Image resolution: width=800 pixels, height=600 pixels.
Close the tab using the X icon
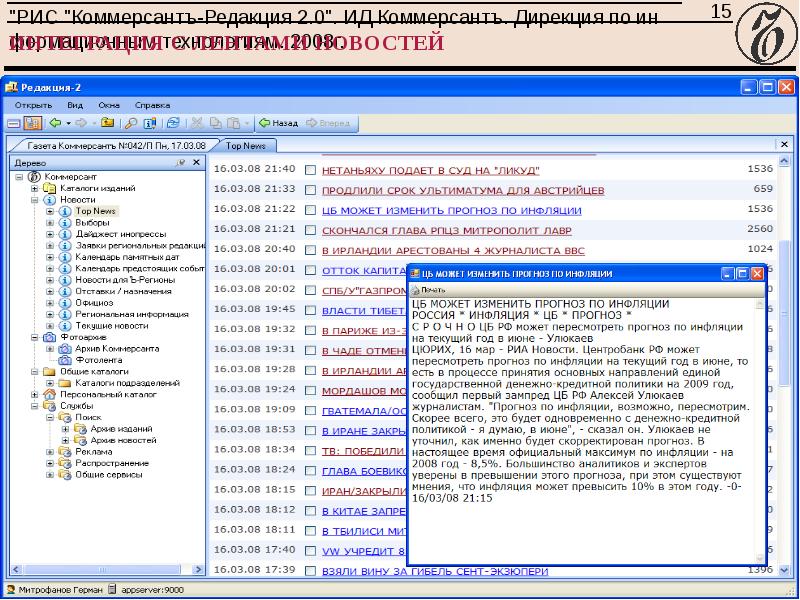783,144
